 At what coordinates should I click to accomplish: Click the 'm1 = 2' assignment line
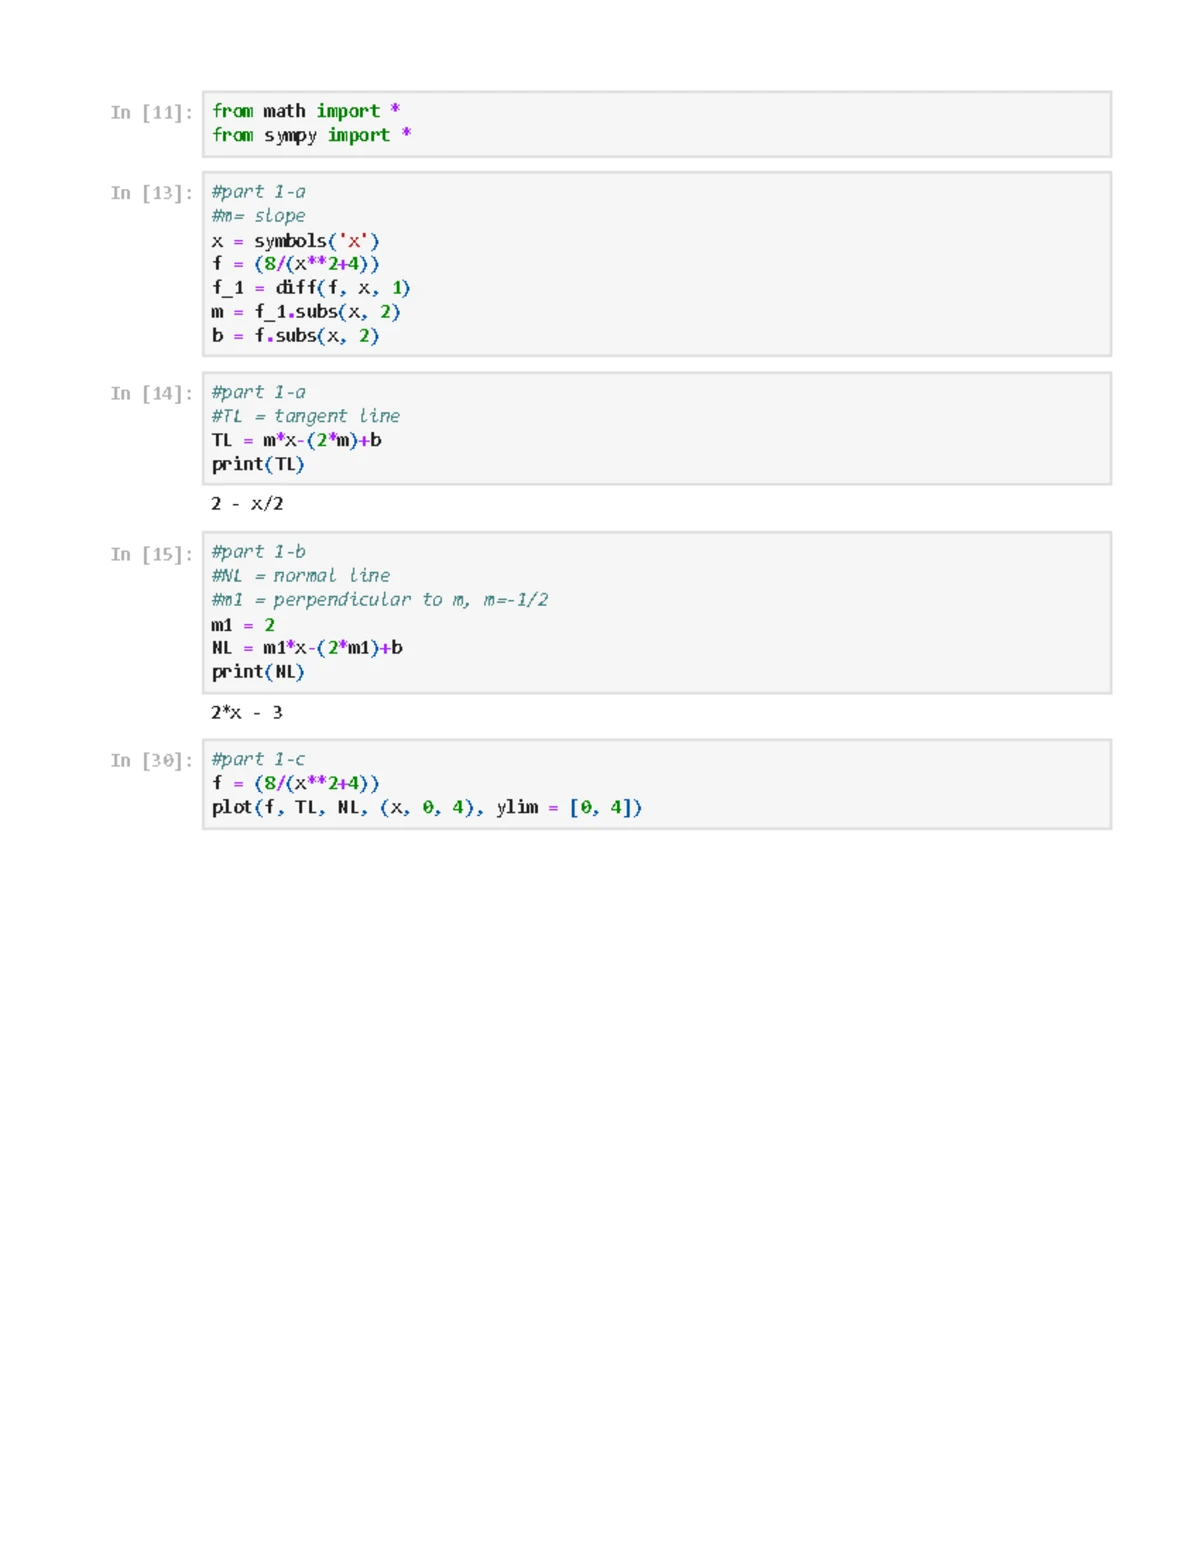[x=243, y=625]
